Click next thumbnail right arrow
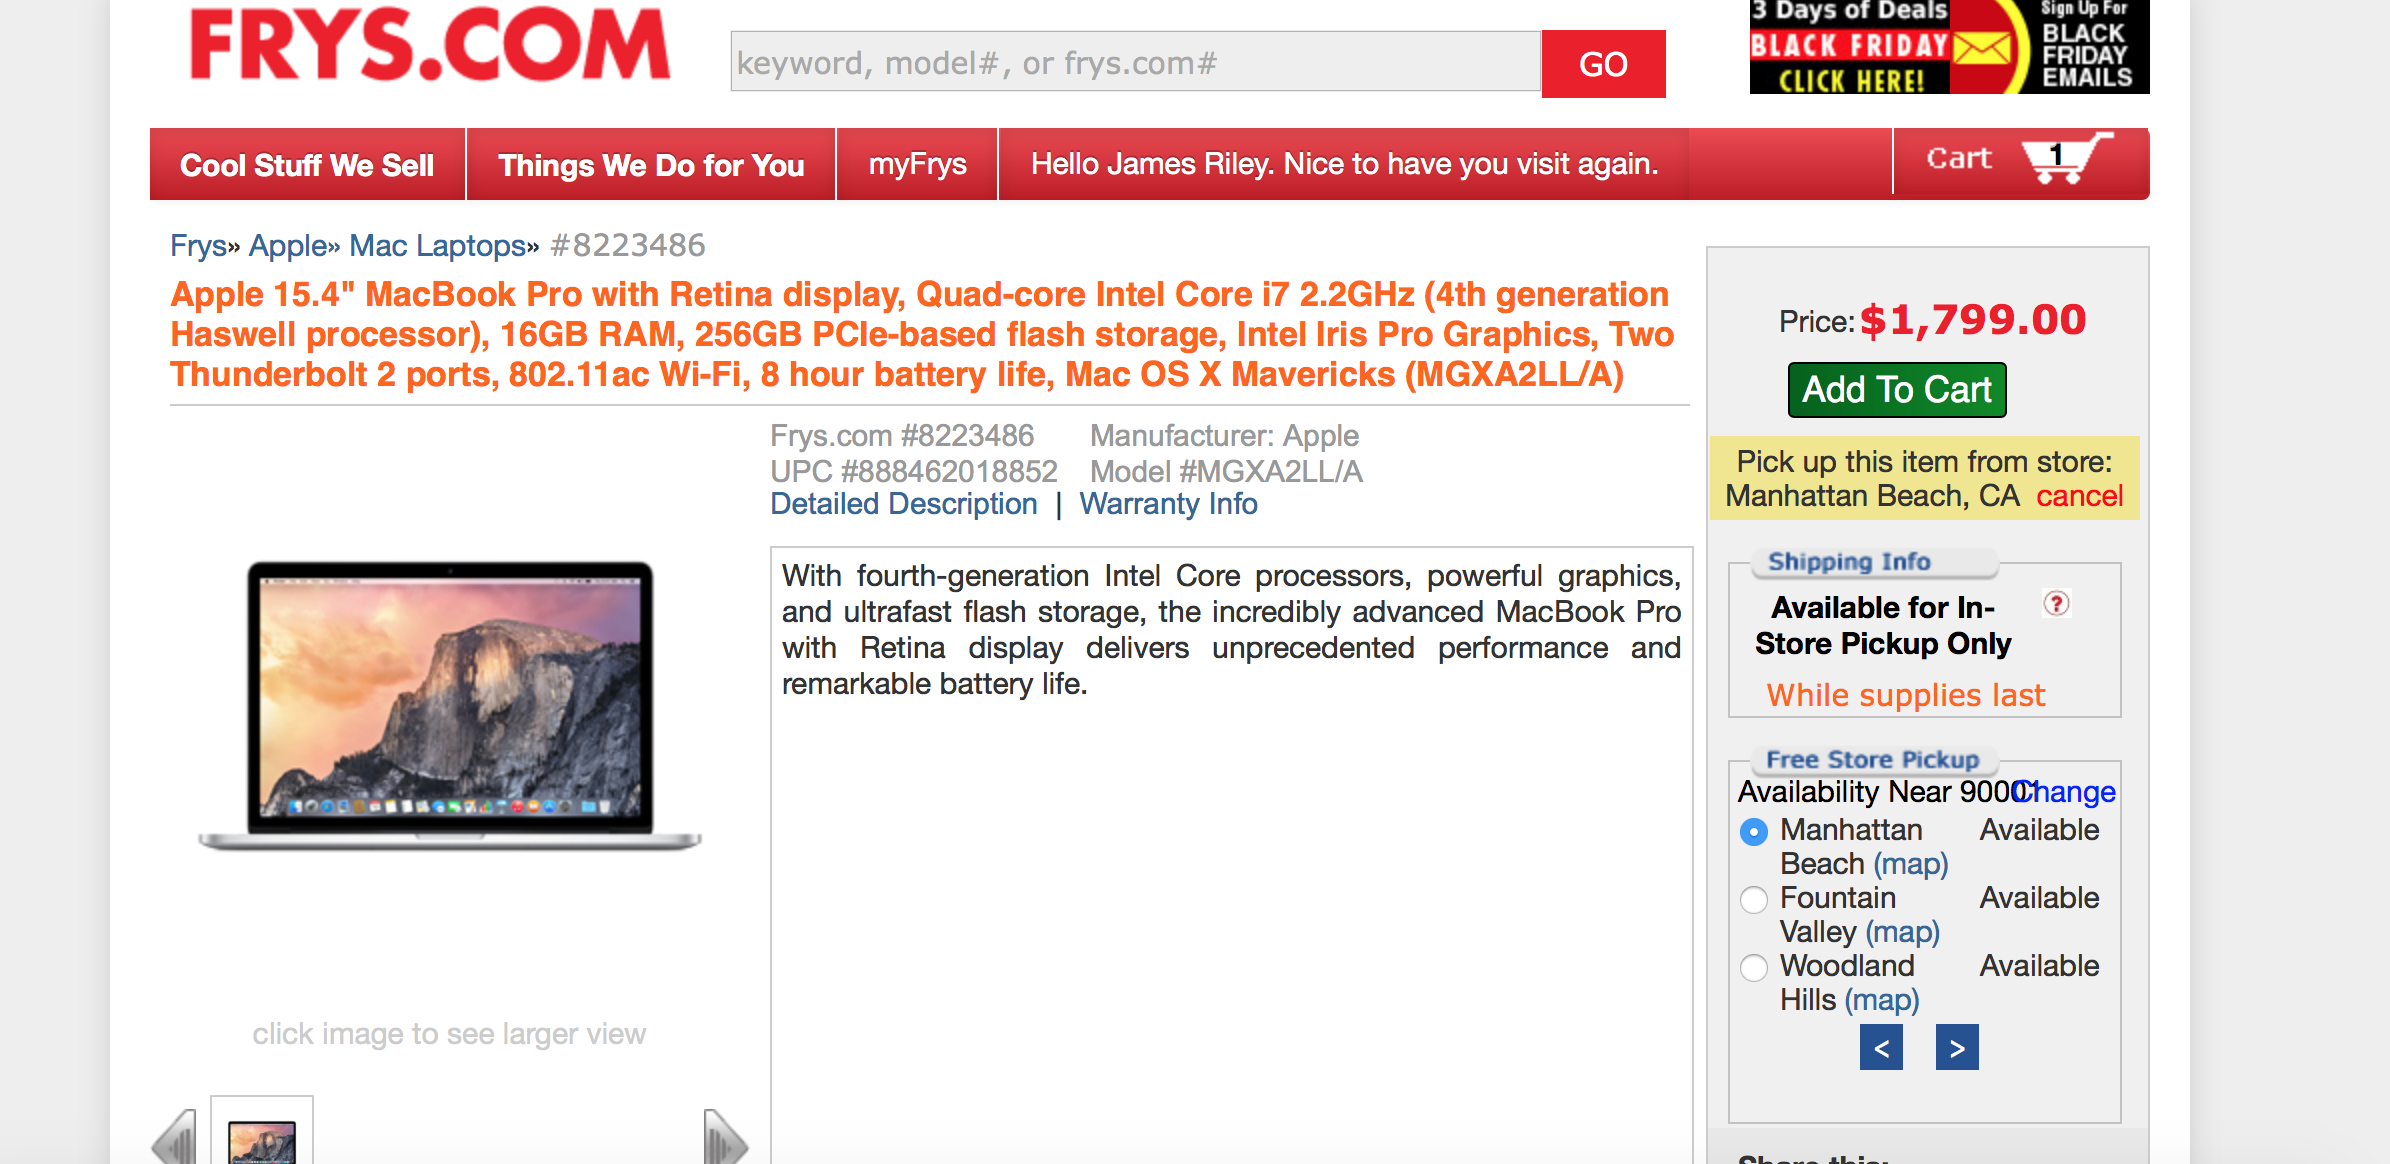The width and height of the screenshot is (2390, 1164). [724, 1140]
